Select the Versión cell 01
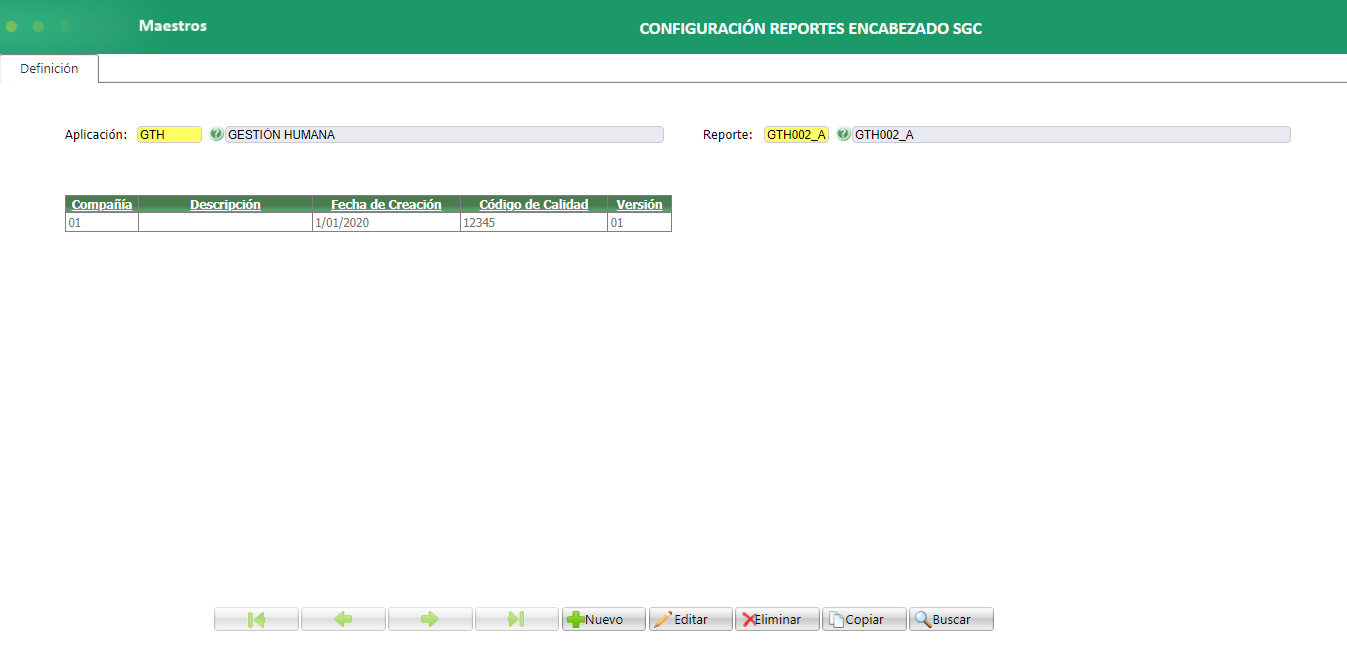Viewport: 1347px width, 669px height. coord(639,222)
